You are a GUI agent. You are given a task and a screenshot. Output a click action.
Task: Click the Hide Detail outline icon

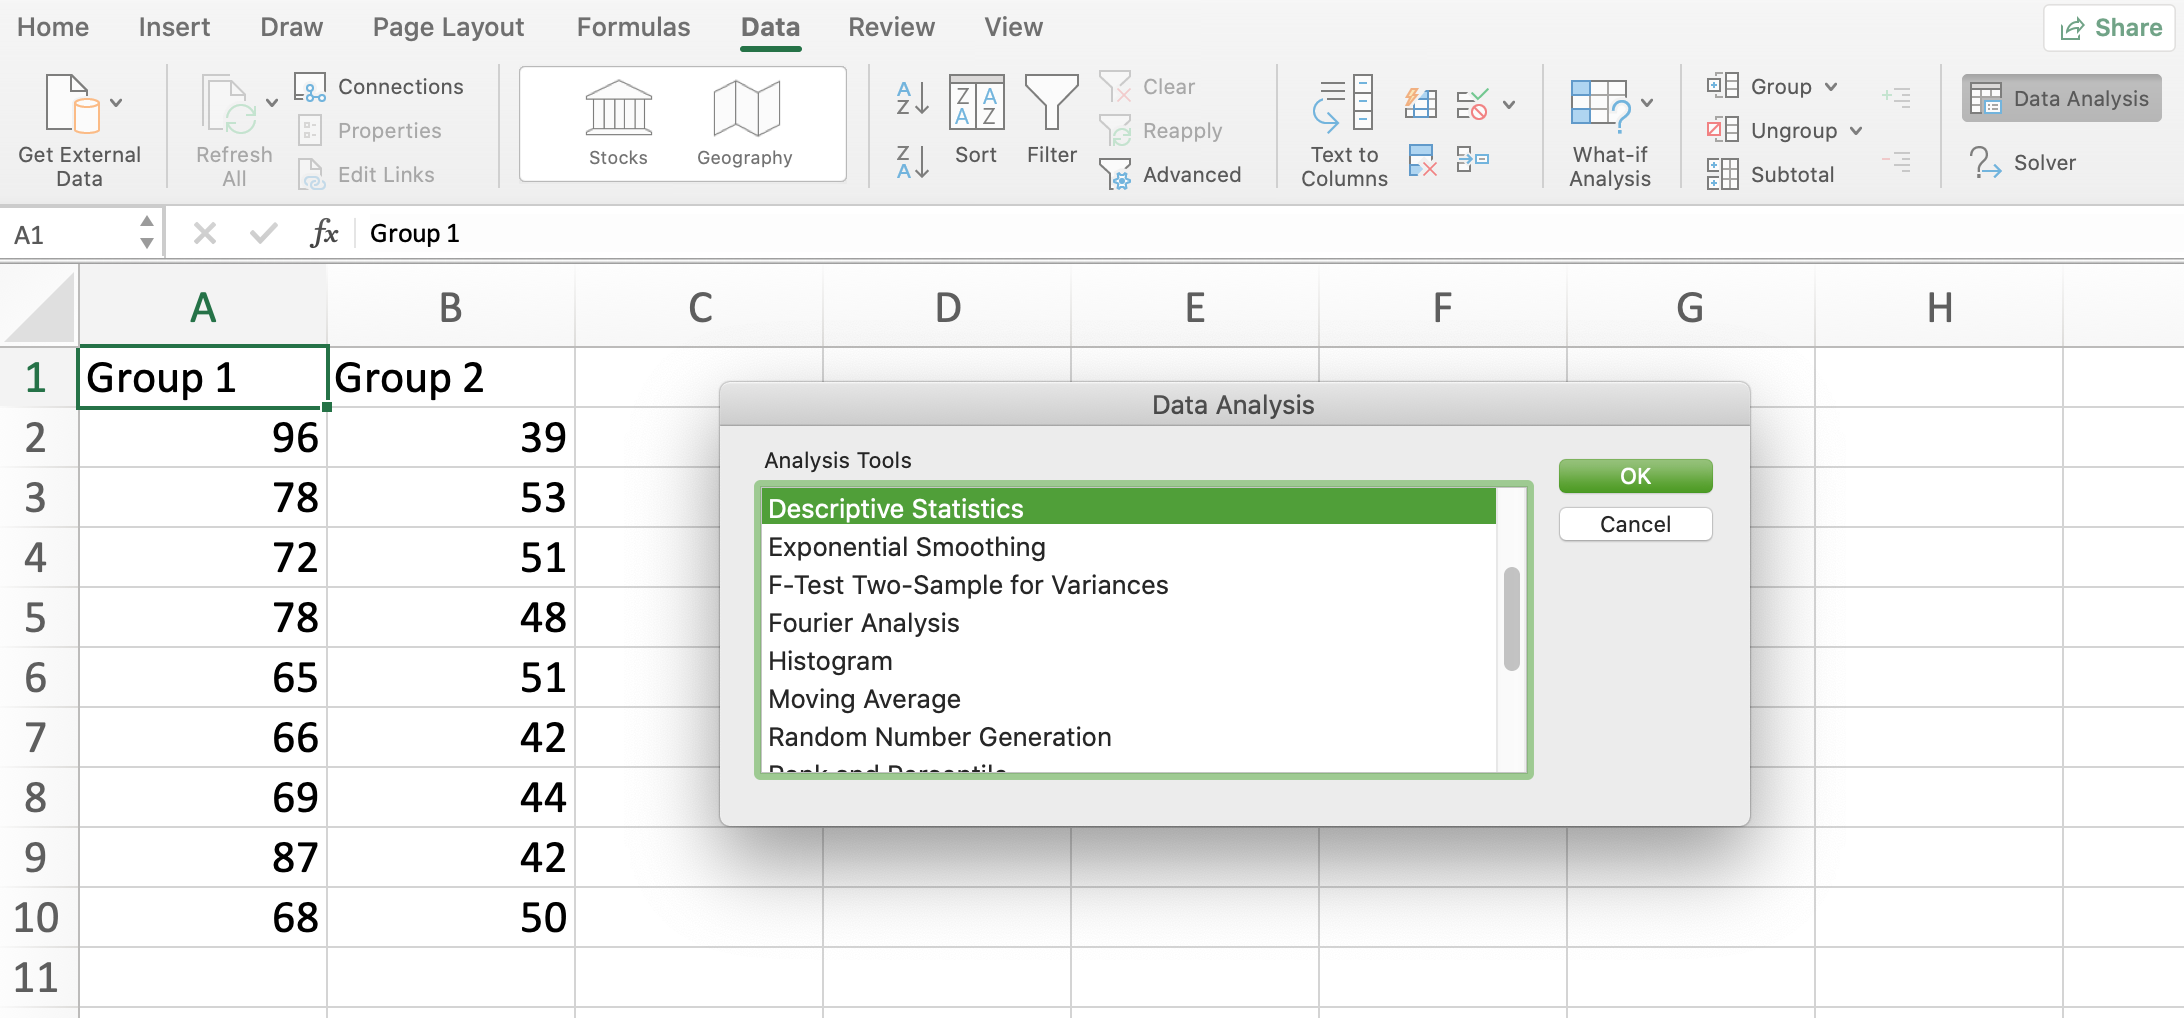coord(1896,161)
